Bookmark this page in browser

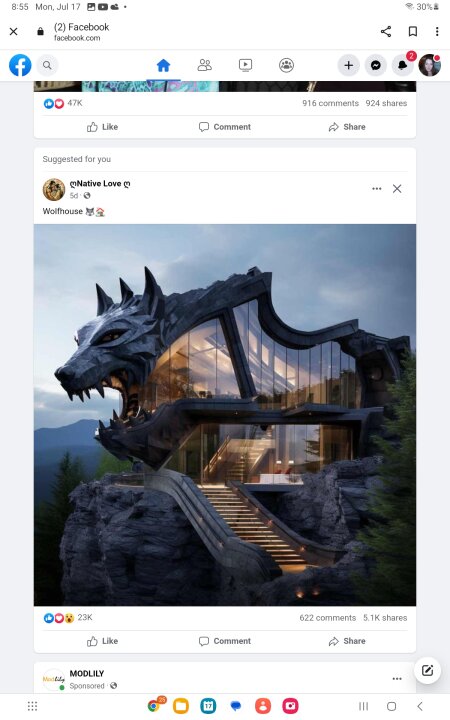point(413,32)
